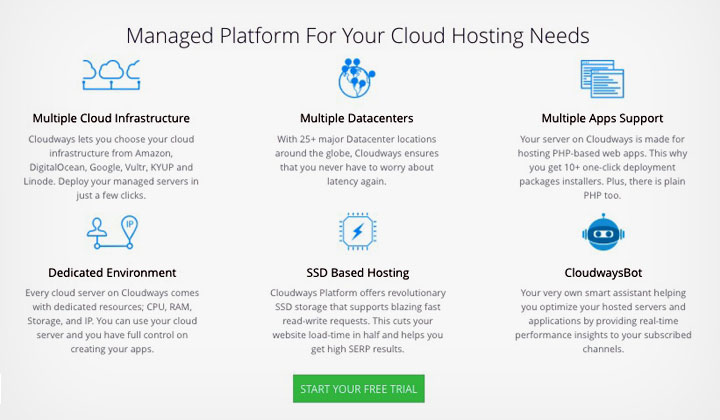Select the "Multiple Datacenters" heading
The height and width of the screenshot is (420, 720).
[x=357, y=118]
